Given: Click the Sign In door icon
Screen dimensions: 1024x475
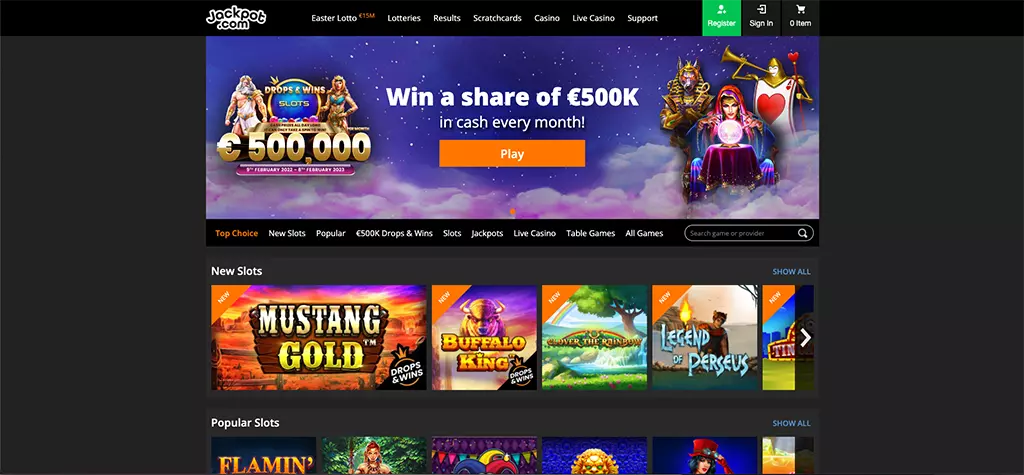Looking at the screenshot, I should point(761,9).
